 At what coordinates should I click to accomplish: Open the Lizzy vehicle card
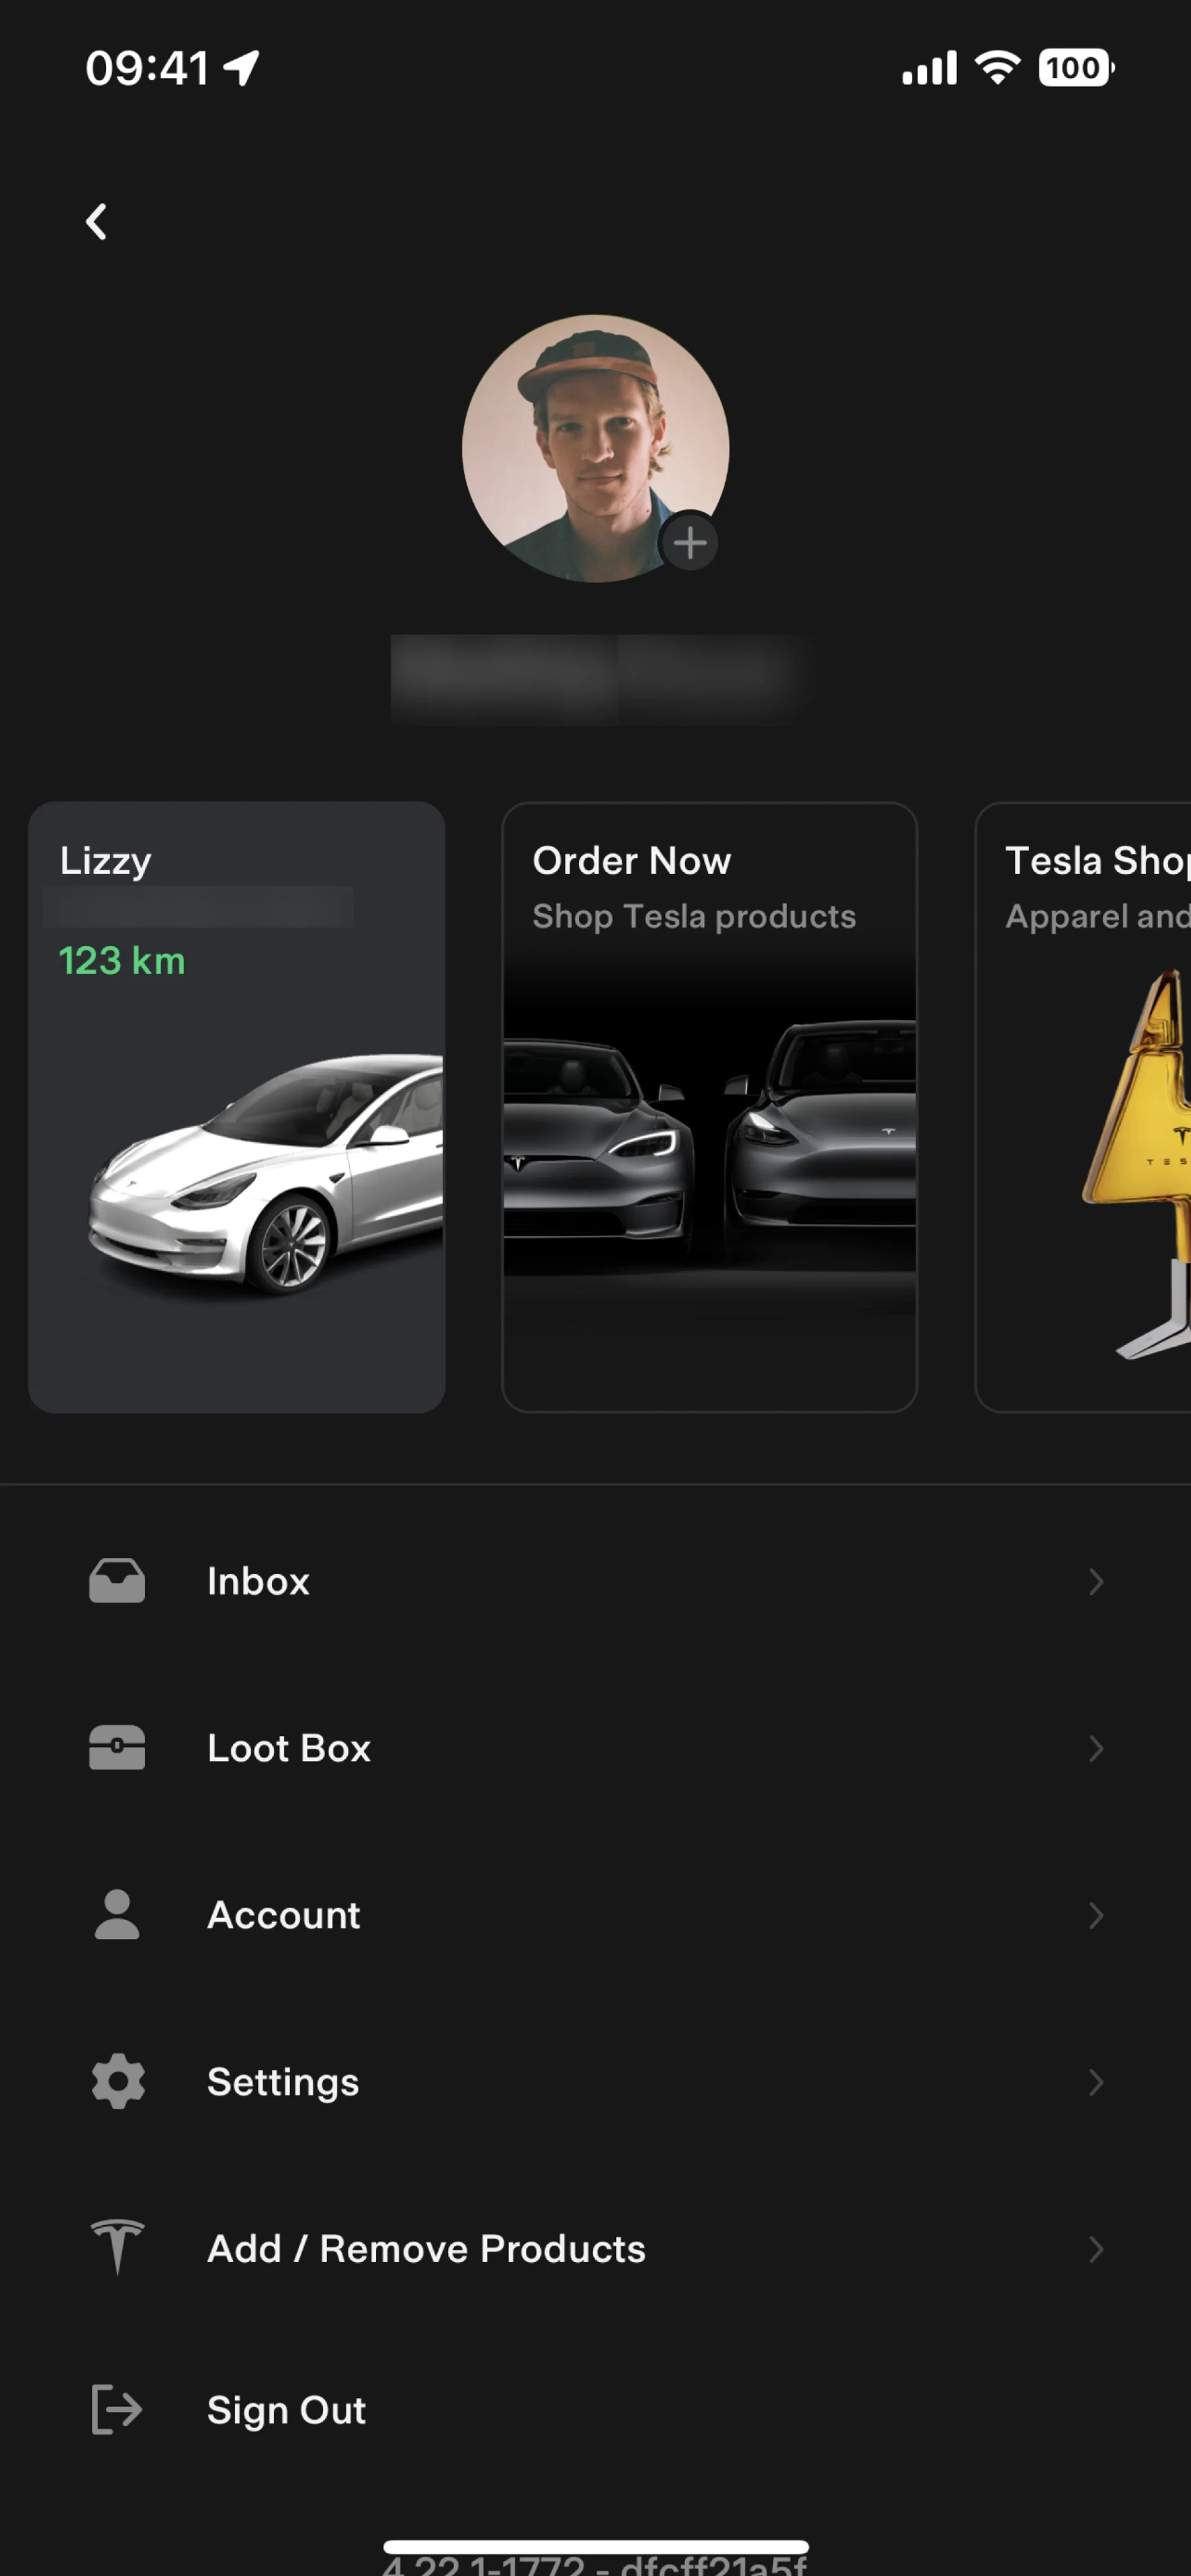pos(237,1107)
